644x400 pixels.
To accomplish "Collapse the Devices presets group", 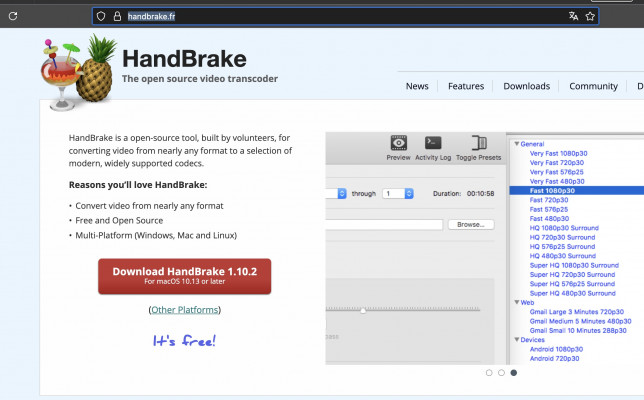I will pyautogui.click(x=515, y=339).
